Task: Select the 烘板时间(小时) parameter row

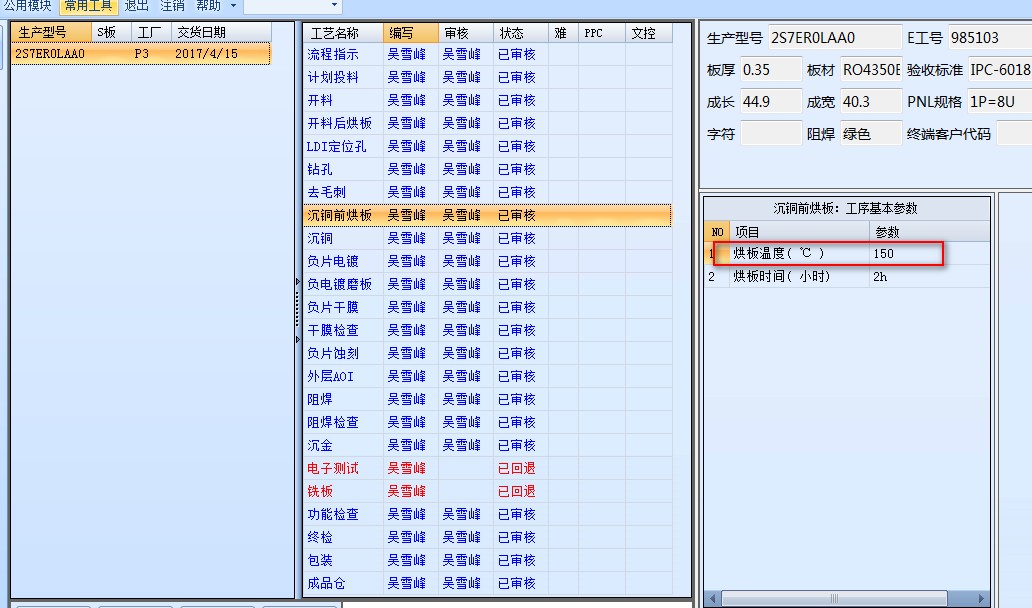Action: pos(848,276)
